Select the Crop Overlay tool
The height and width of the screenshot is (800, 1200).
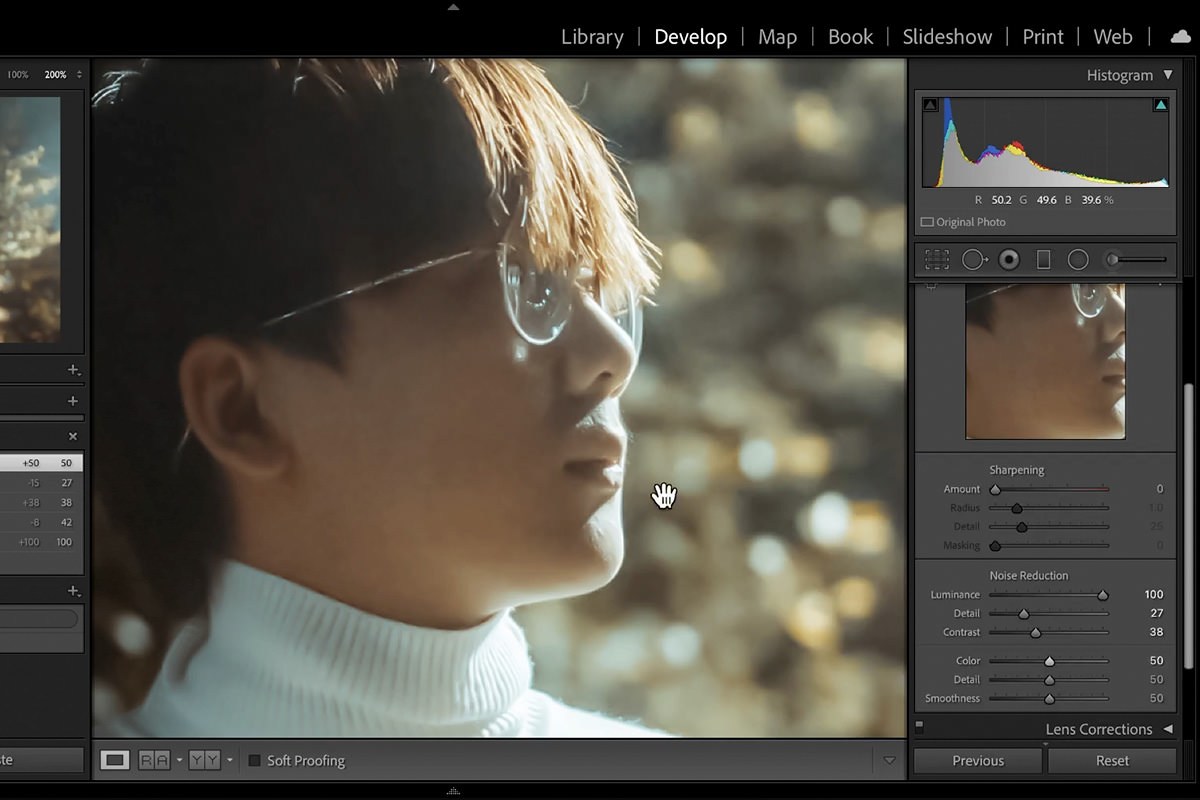click(937, 260)
